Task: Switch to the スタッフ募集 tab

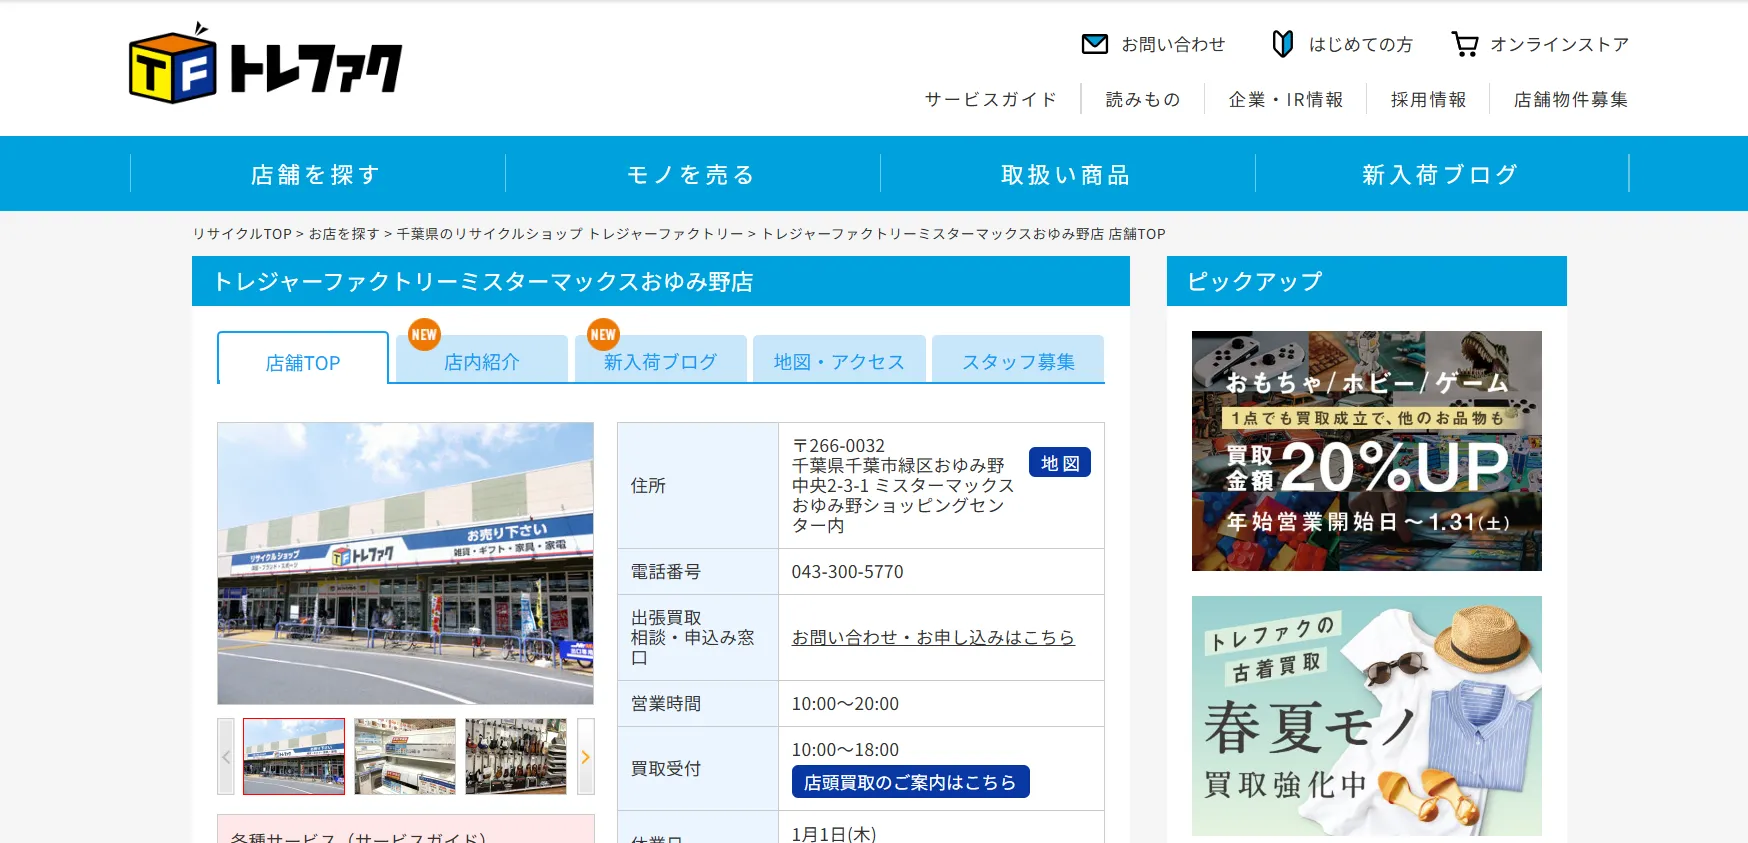Action: (x=1018, y=362)
